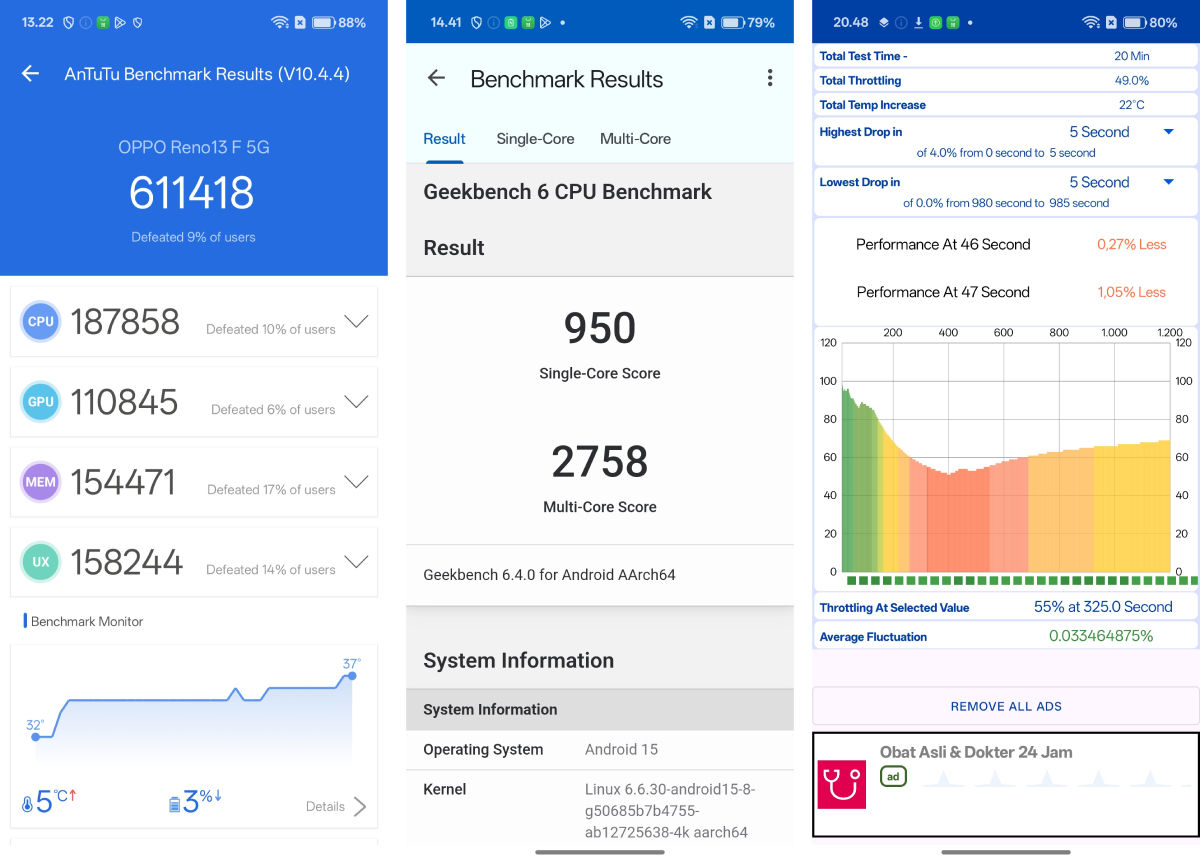
Task: Tap the Wi-Fi icon in throttling test screen
Action: [x=1091, y=22]
